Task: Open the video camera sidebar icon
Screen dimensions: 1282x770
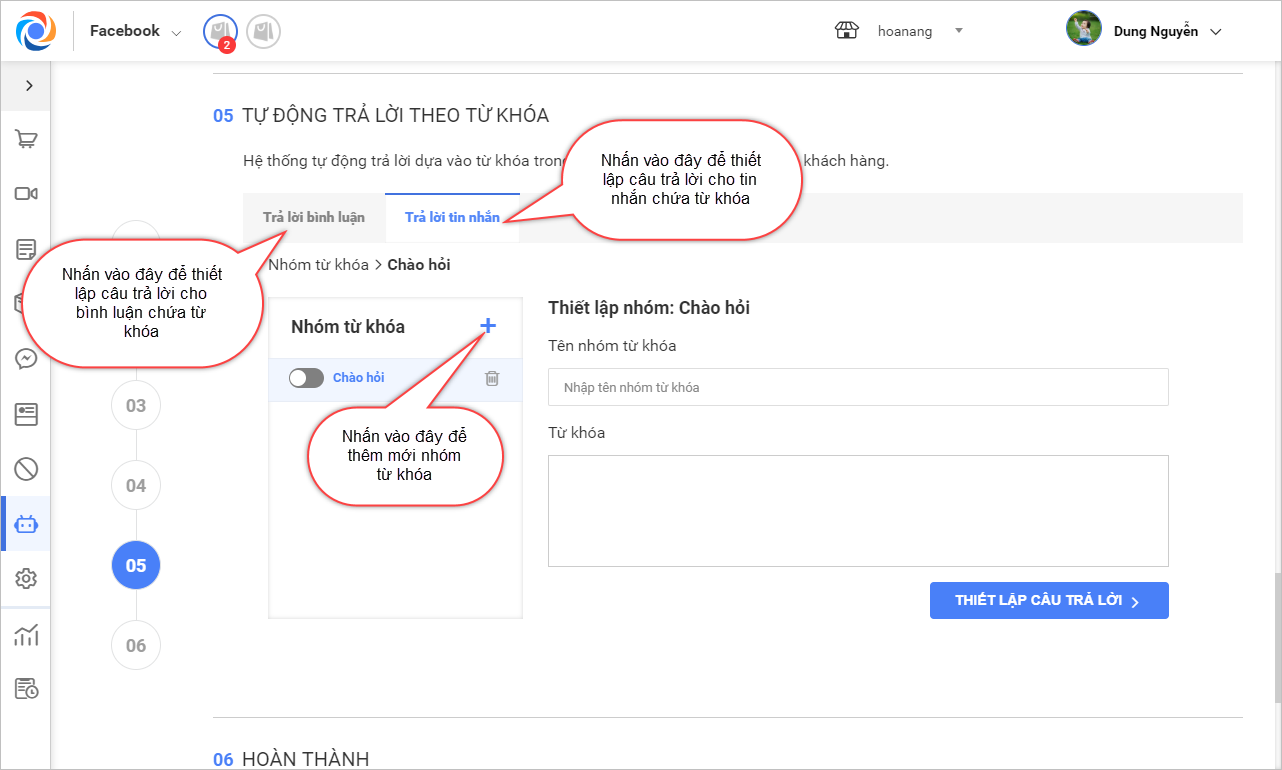Action: [26, 194]
